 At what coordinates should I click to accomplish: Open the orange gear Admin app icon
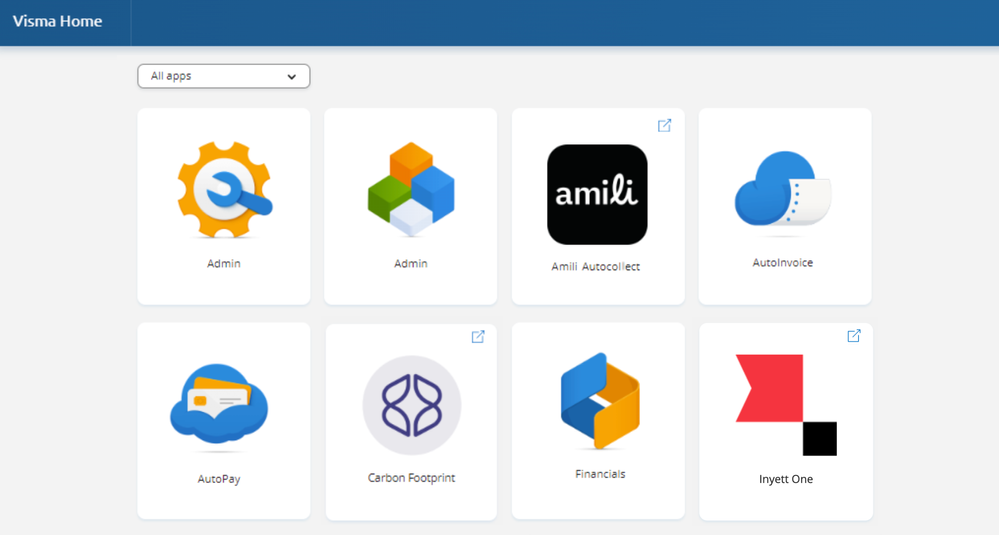coord(224,190)
